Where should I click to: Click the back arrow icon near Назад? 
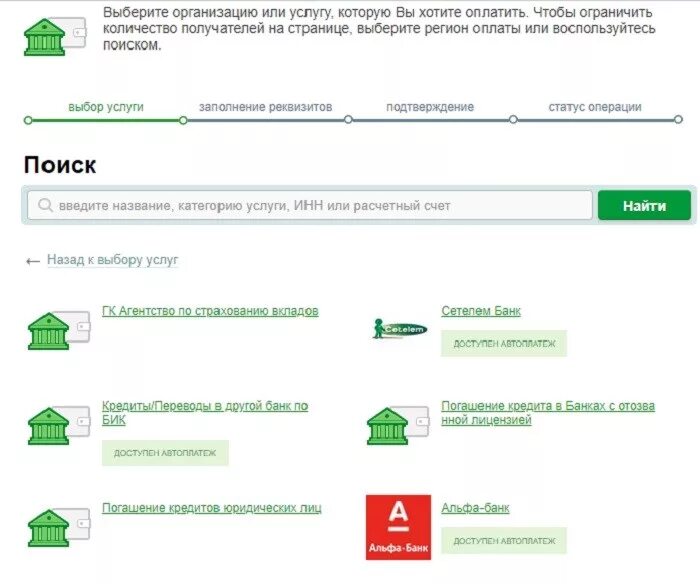33,261
